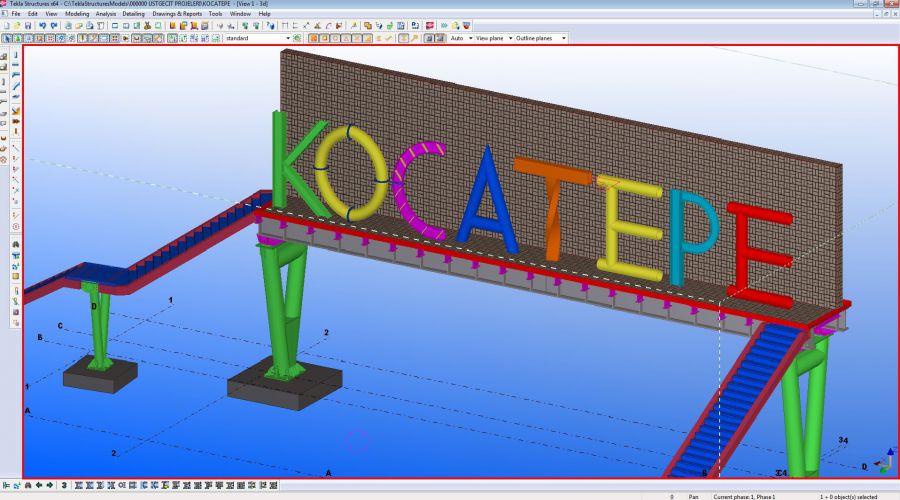The image size is (900, 500).
Task: Create a steel column from left toolbar
Action: 15,55
